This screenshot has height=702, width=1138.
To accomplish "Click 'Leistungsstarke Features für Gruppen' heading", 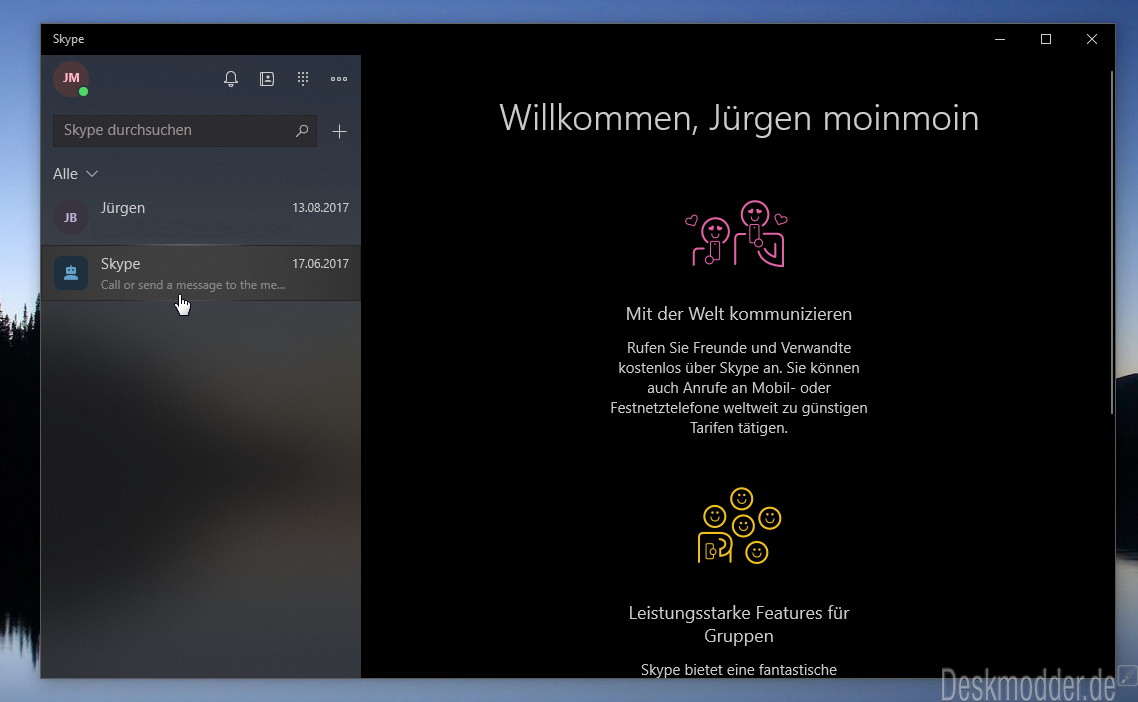I will point(739,624).
